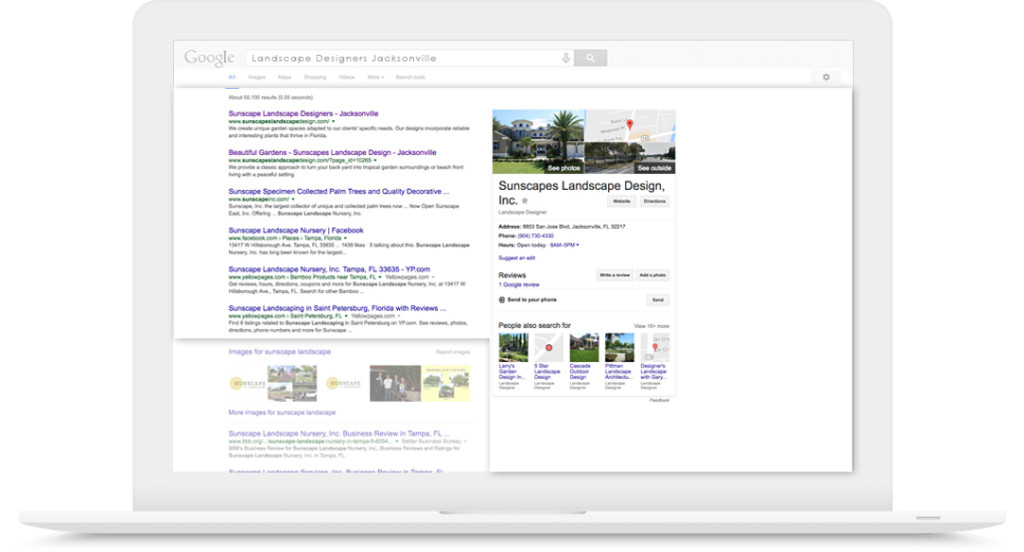Click Write a review button
The image size is (1024, 552).
click(615, 275)
